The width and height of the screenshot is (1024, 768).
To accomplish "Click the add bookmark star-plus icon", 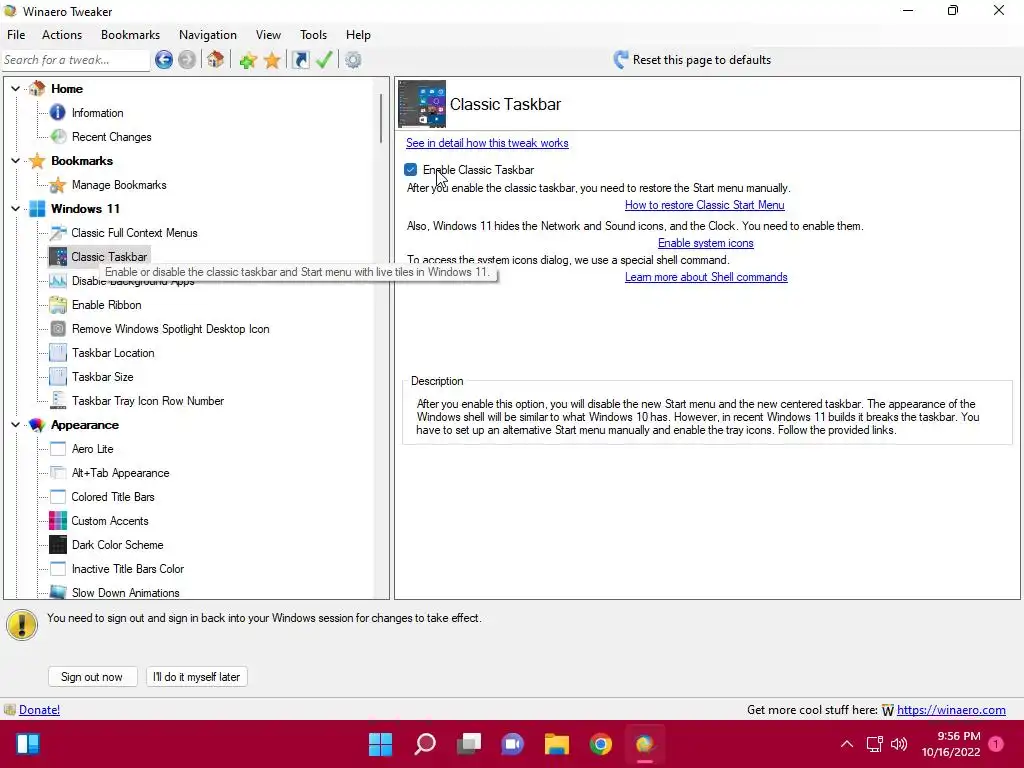I will [x=248, y=61].
